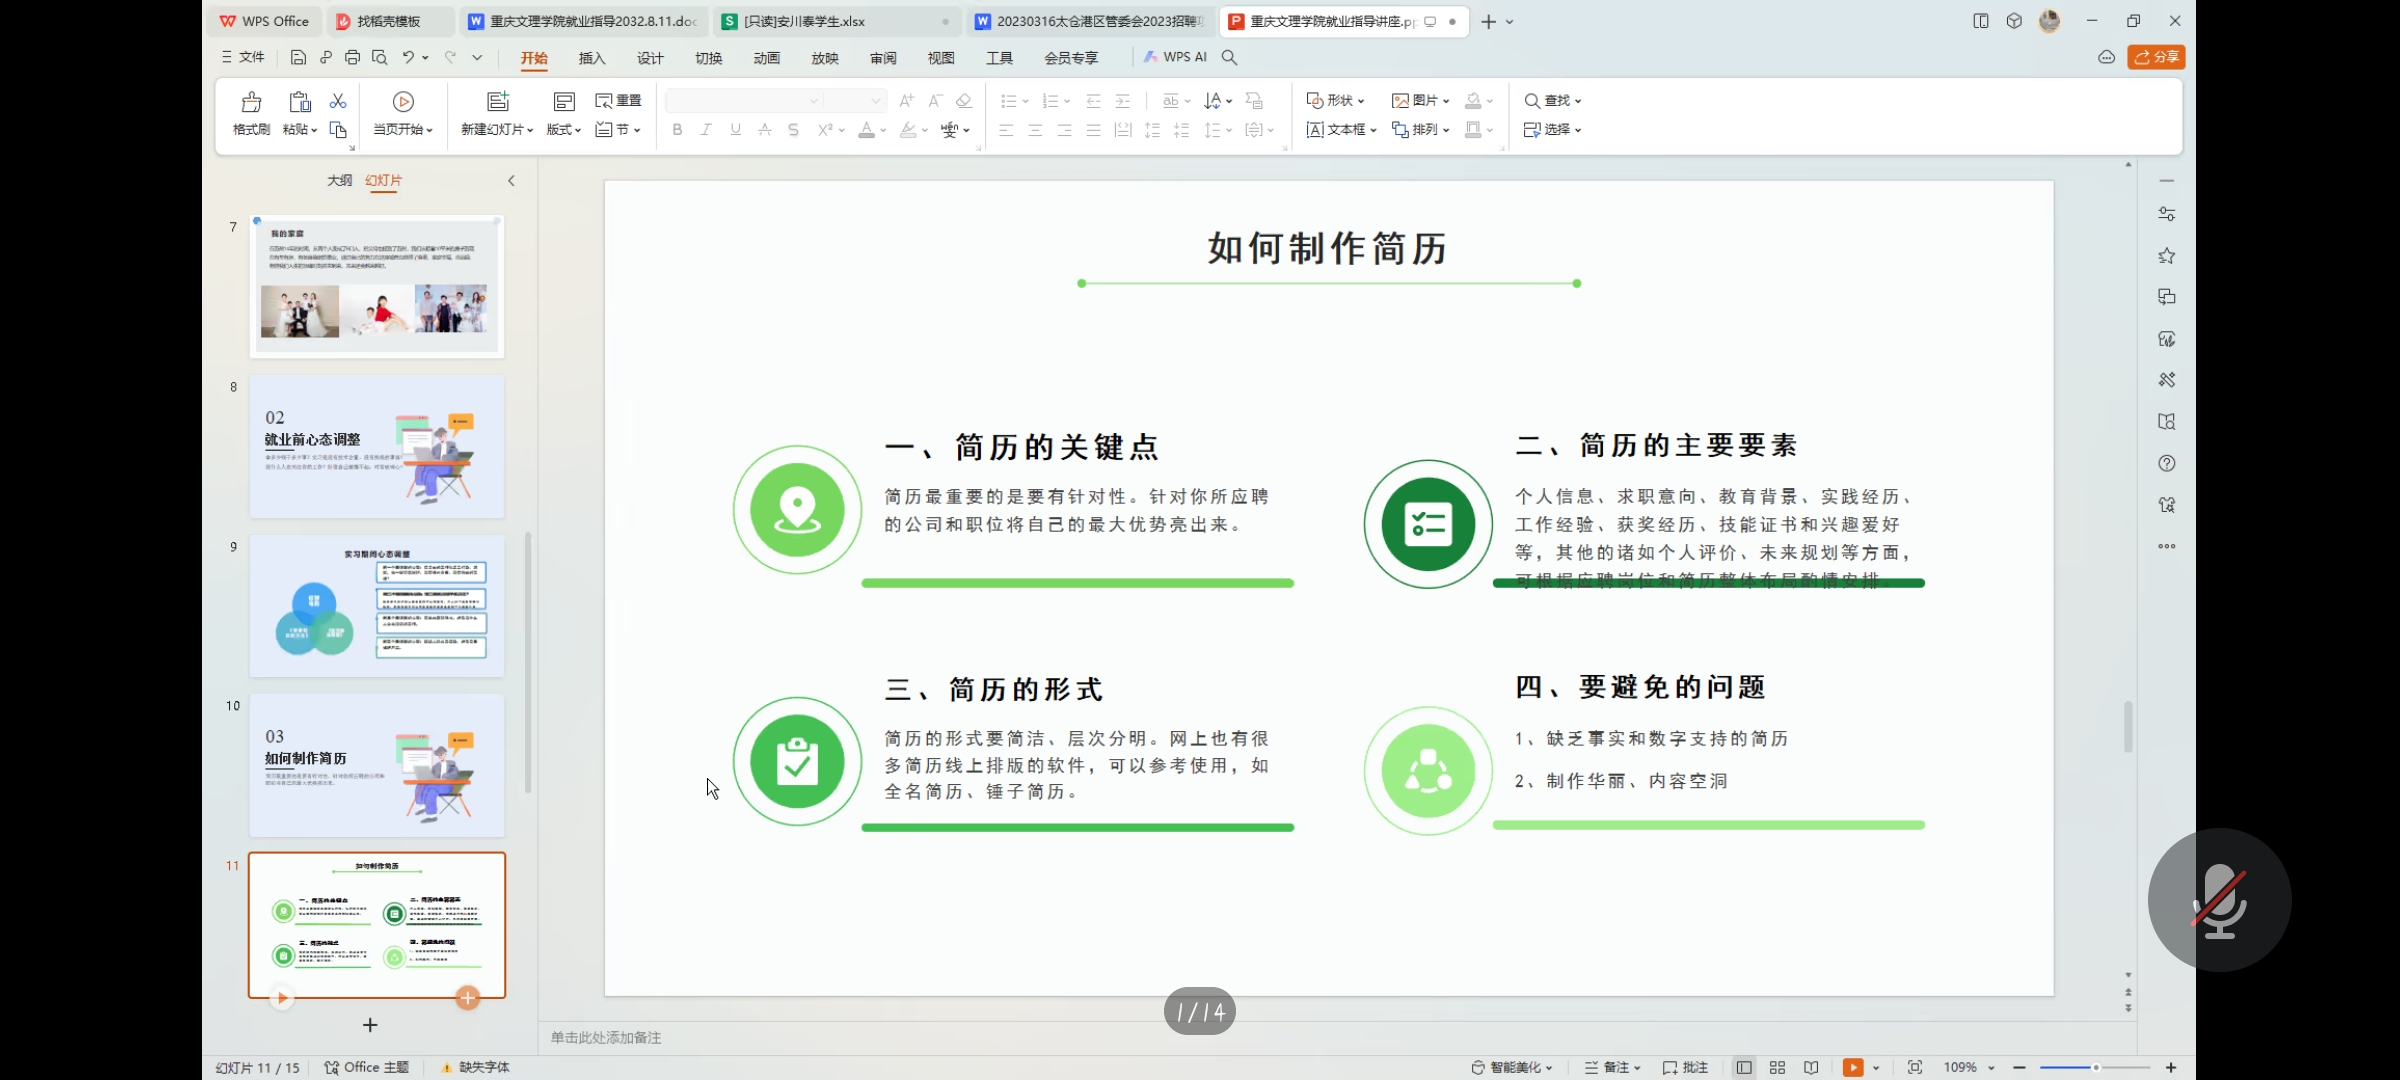Click the Find (查找) magnifier icon

point(1531,101)
